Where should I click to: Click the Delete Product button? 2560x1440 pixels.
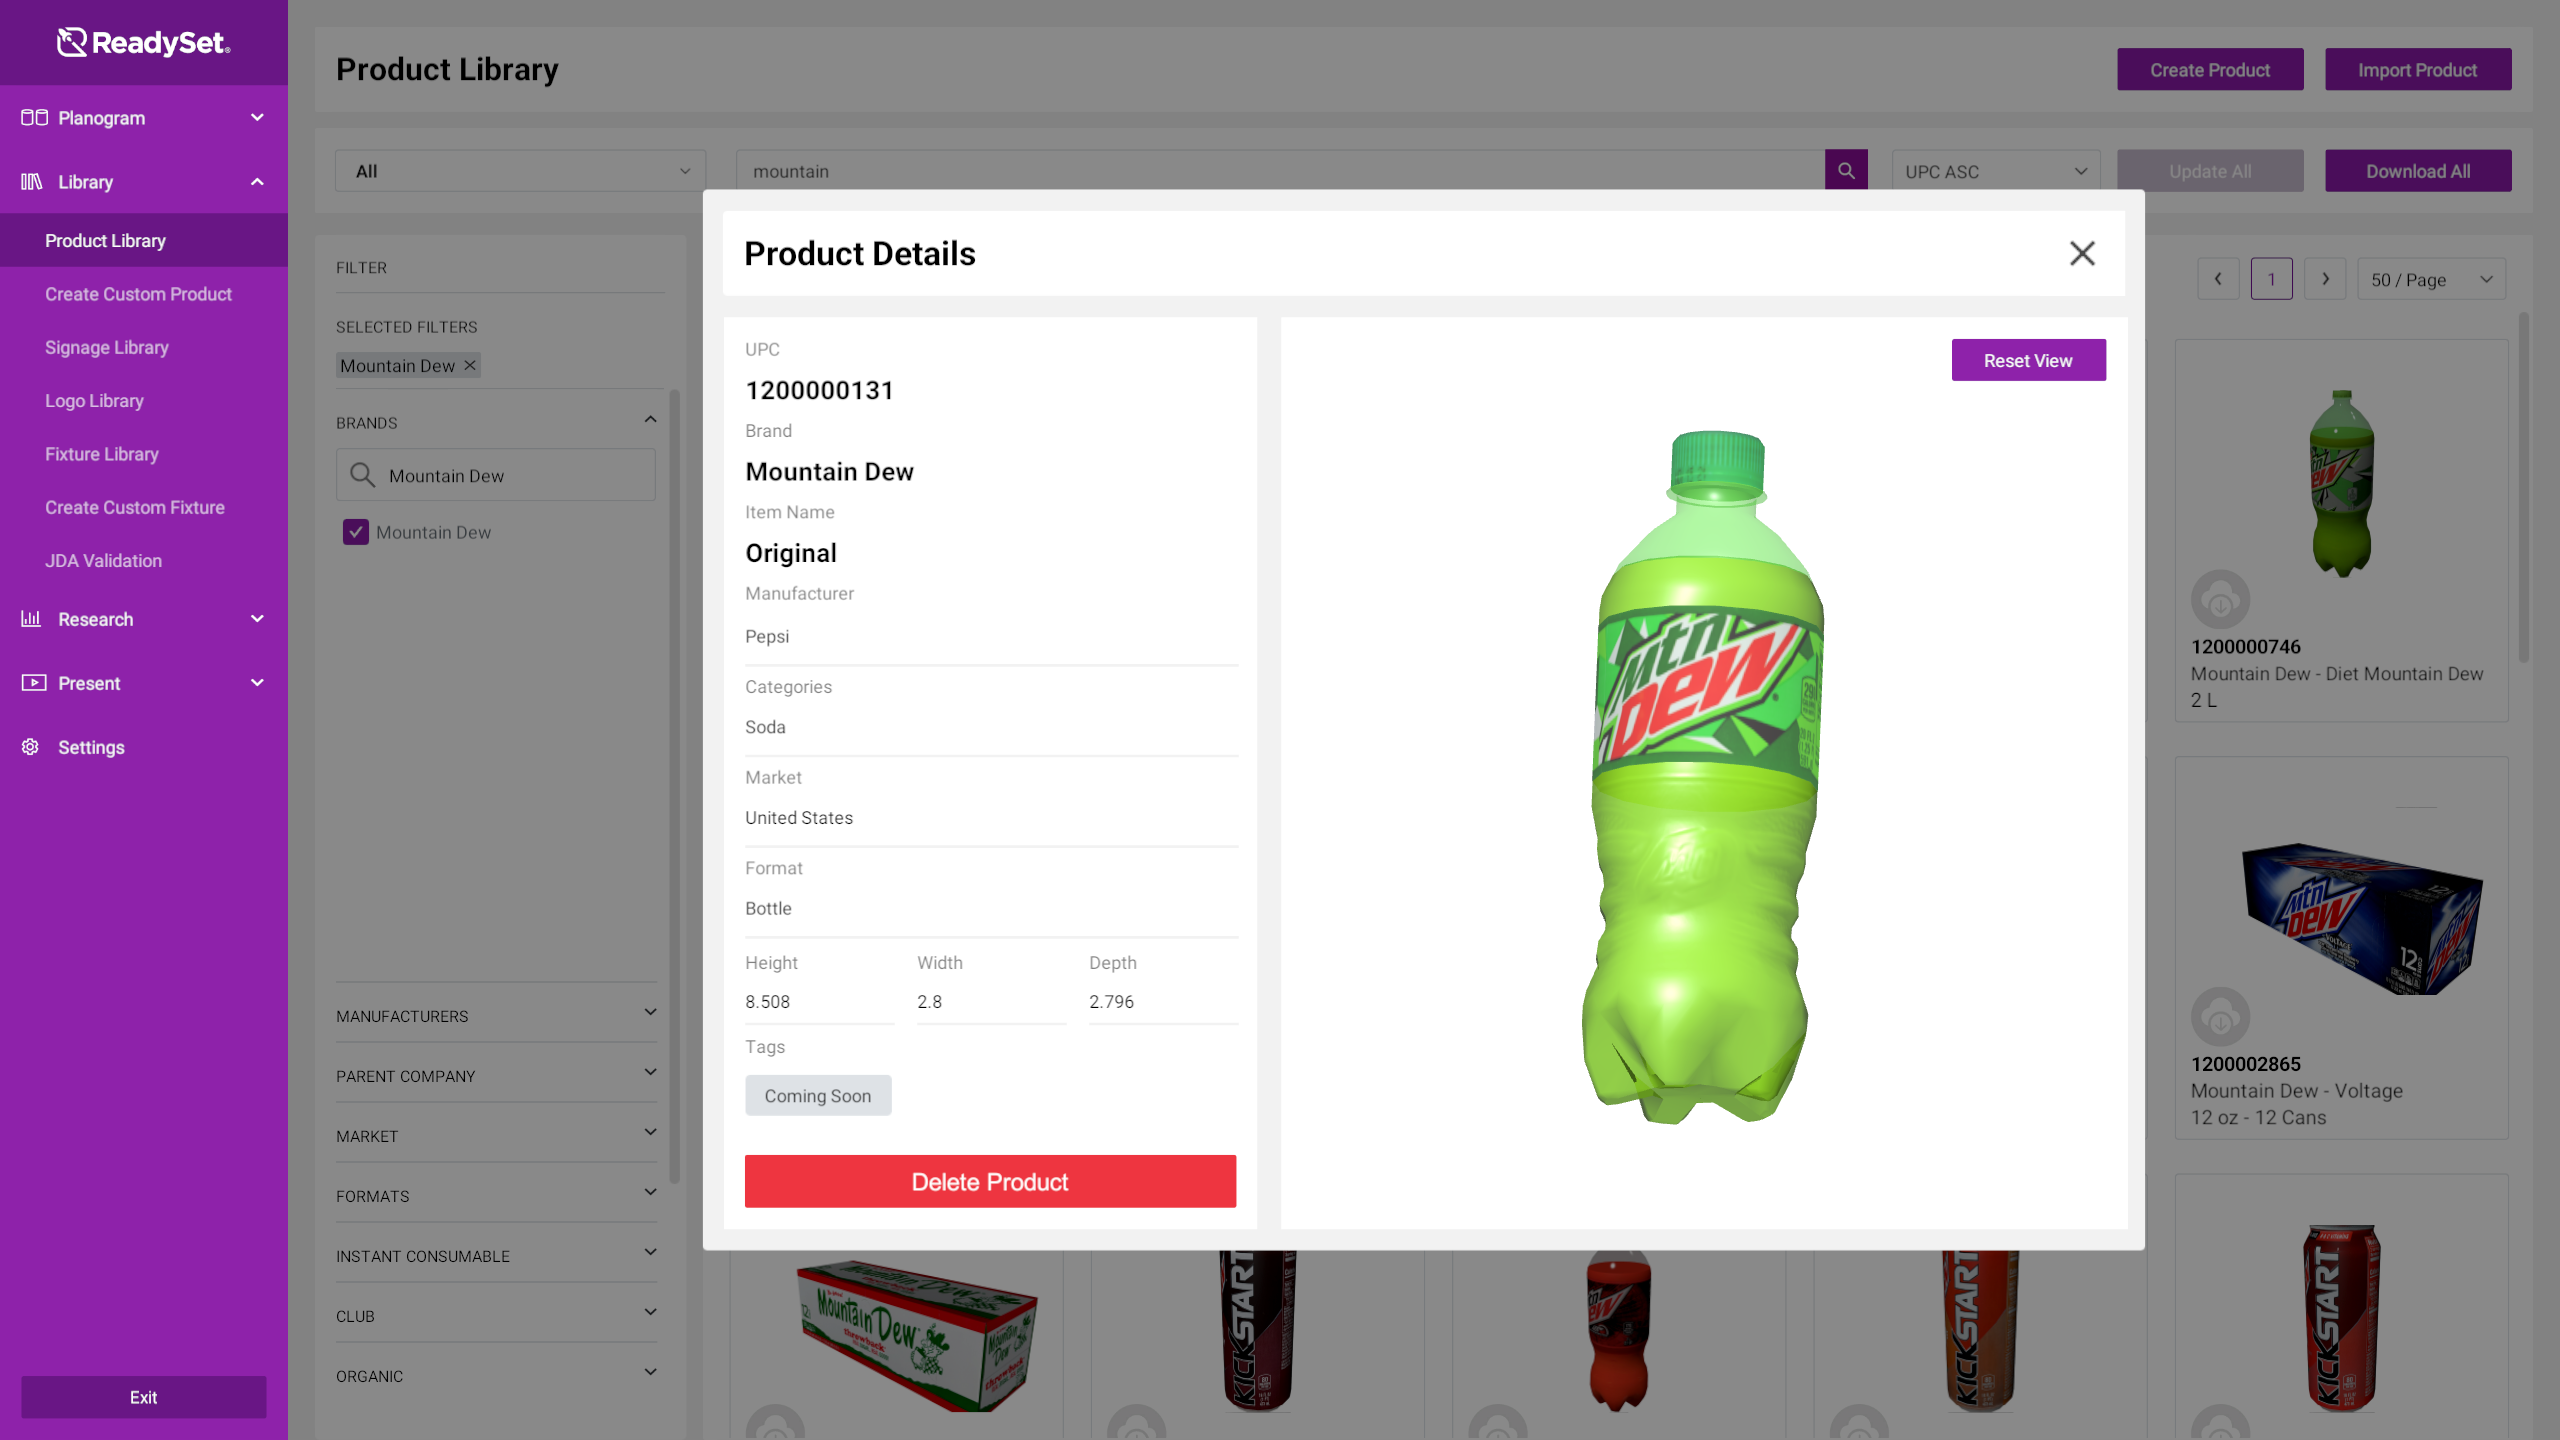[990, 1181]
